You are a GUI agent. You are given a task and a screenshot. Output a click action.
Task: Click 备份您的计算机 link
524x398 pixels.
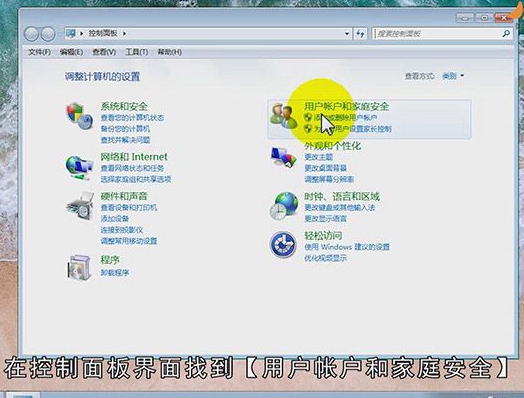[x=125, y=129]
